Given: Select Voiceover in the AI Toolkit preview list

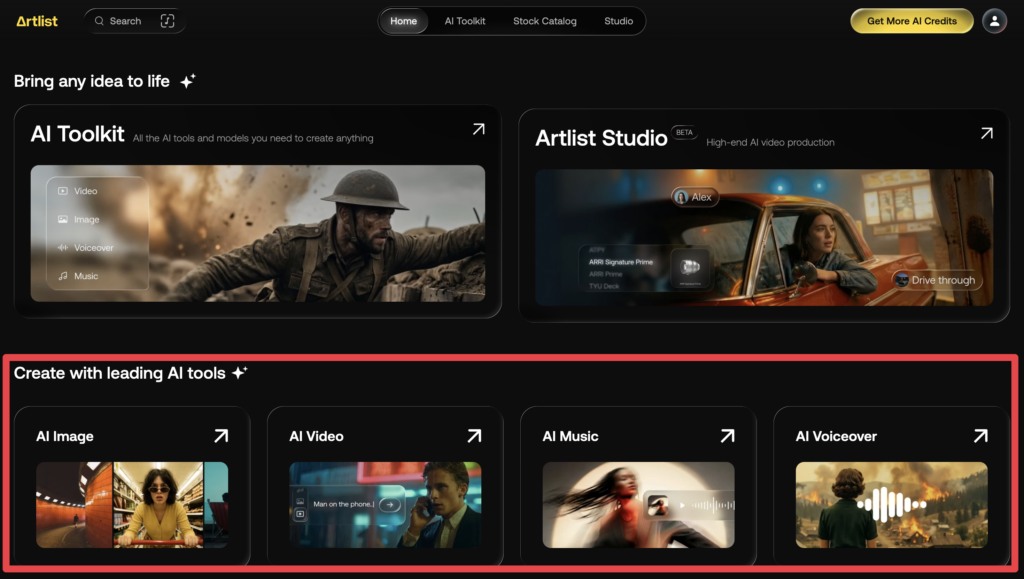Looking at the screenshot, I should click(93, 248).
